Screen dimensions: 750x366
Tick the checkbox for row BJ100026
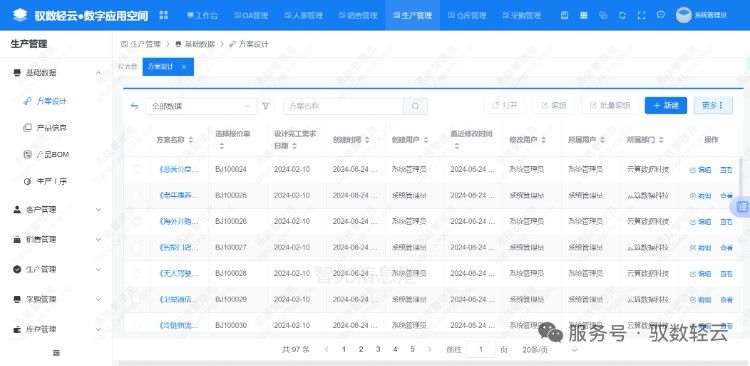pyautogui.click(x=136, y=222)
